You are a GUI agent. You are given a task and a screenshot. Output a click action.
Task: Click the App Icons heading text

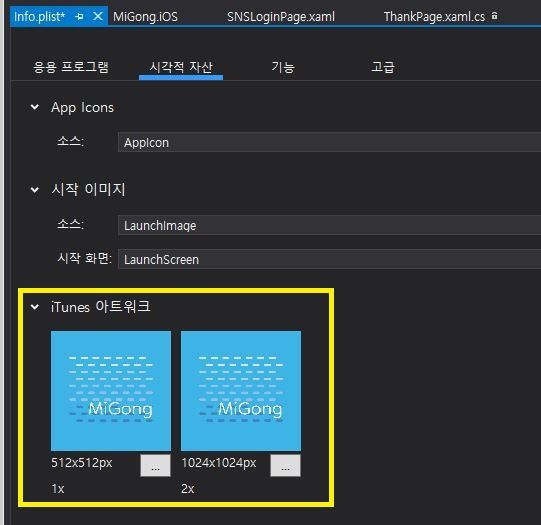(x=82, y=107)
